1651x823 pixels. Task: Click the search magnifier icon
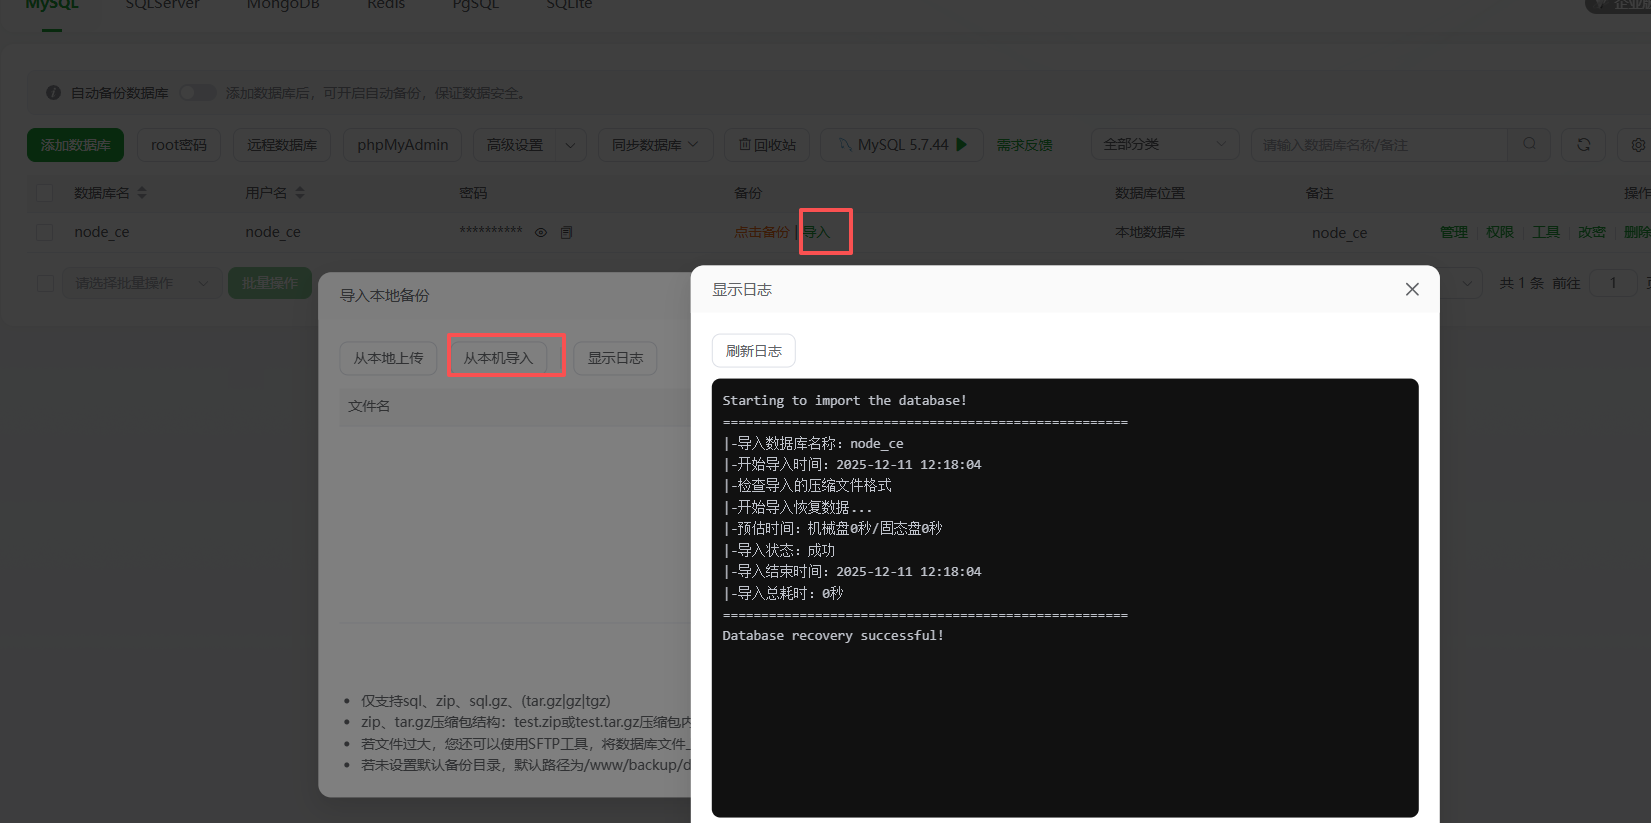1529,145
